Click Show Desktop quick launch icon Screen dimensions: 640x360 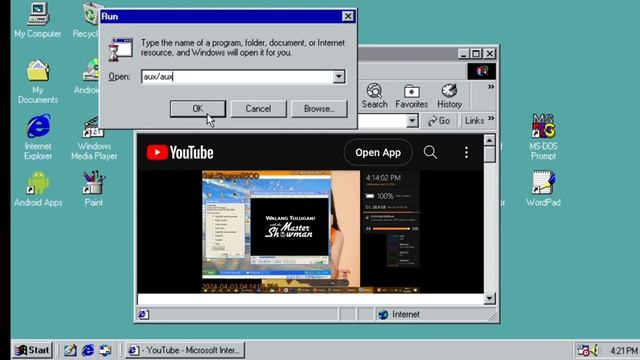coord(70,350)
